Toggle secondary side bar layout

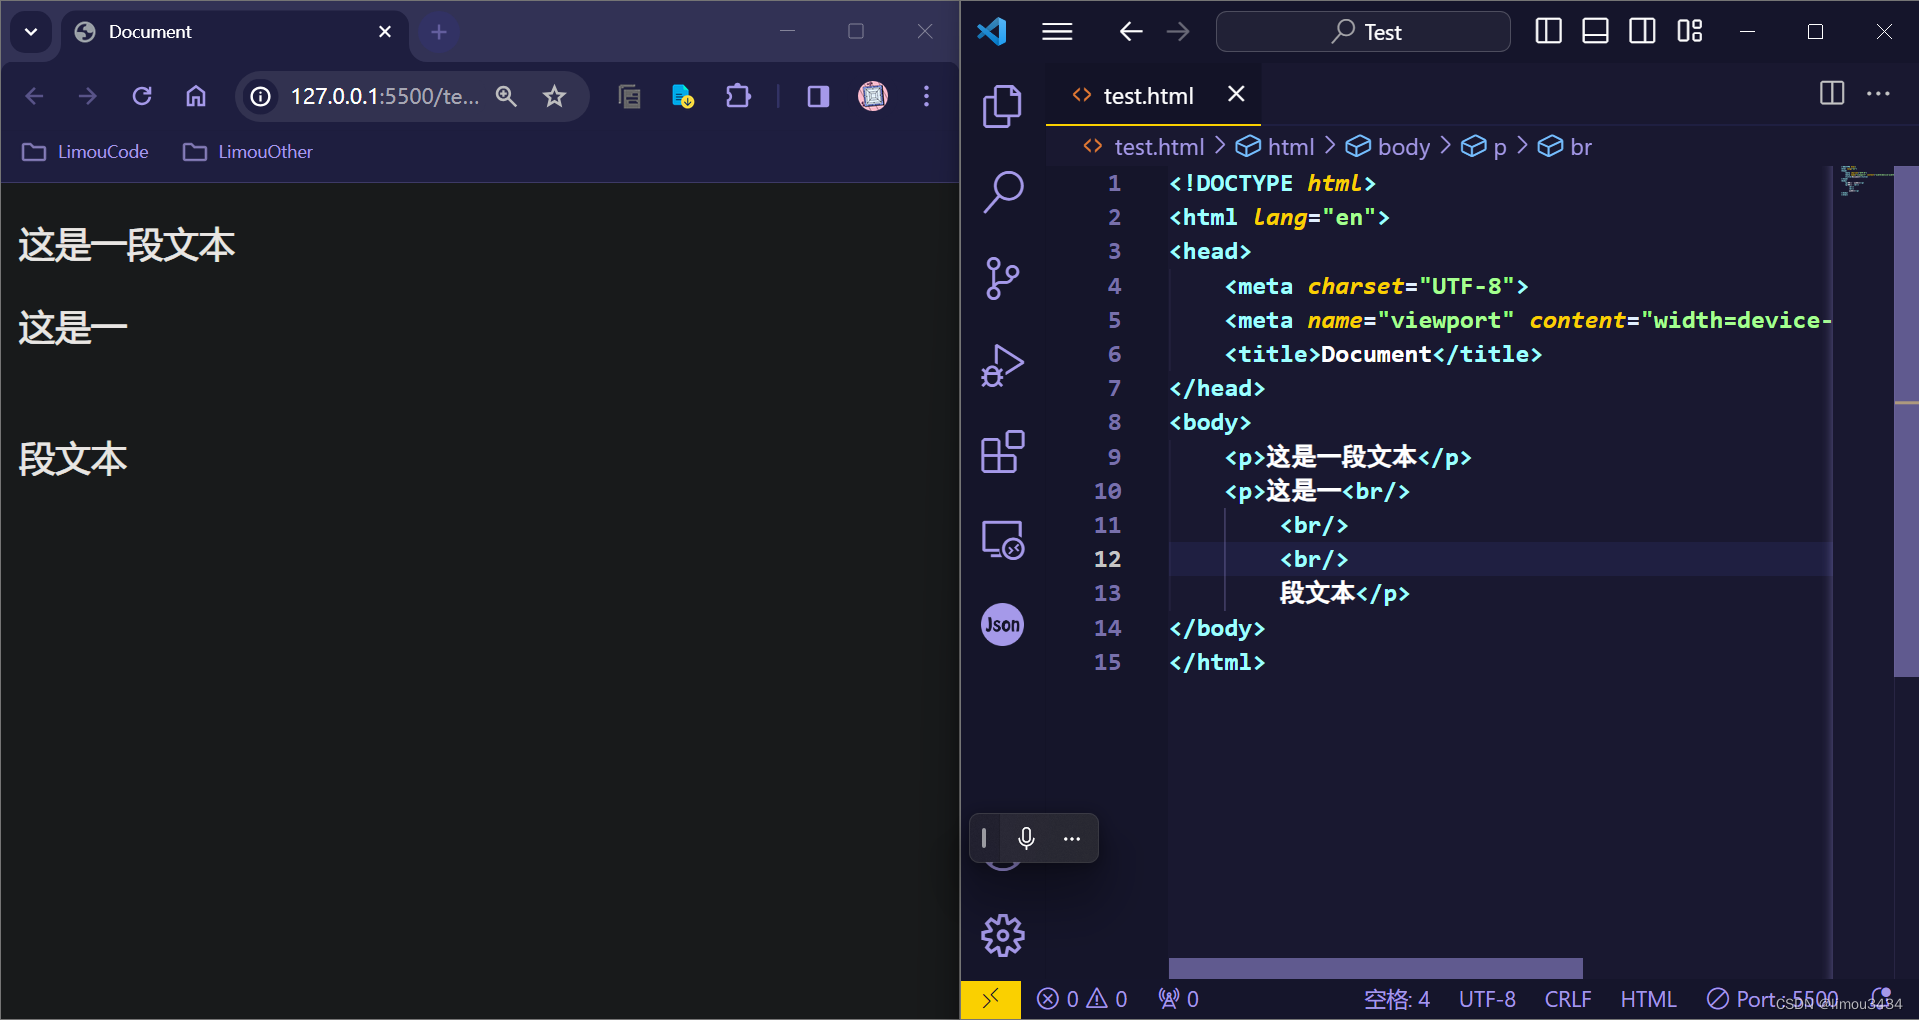[1642, 32]
